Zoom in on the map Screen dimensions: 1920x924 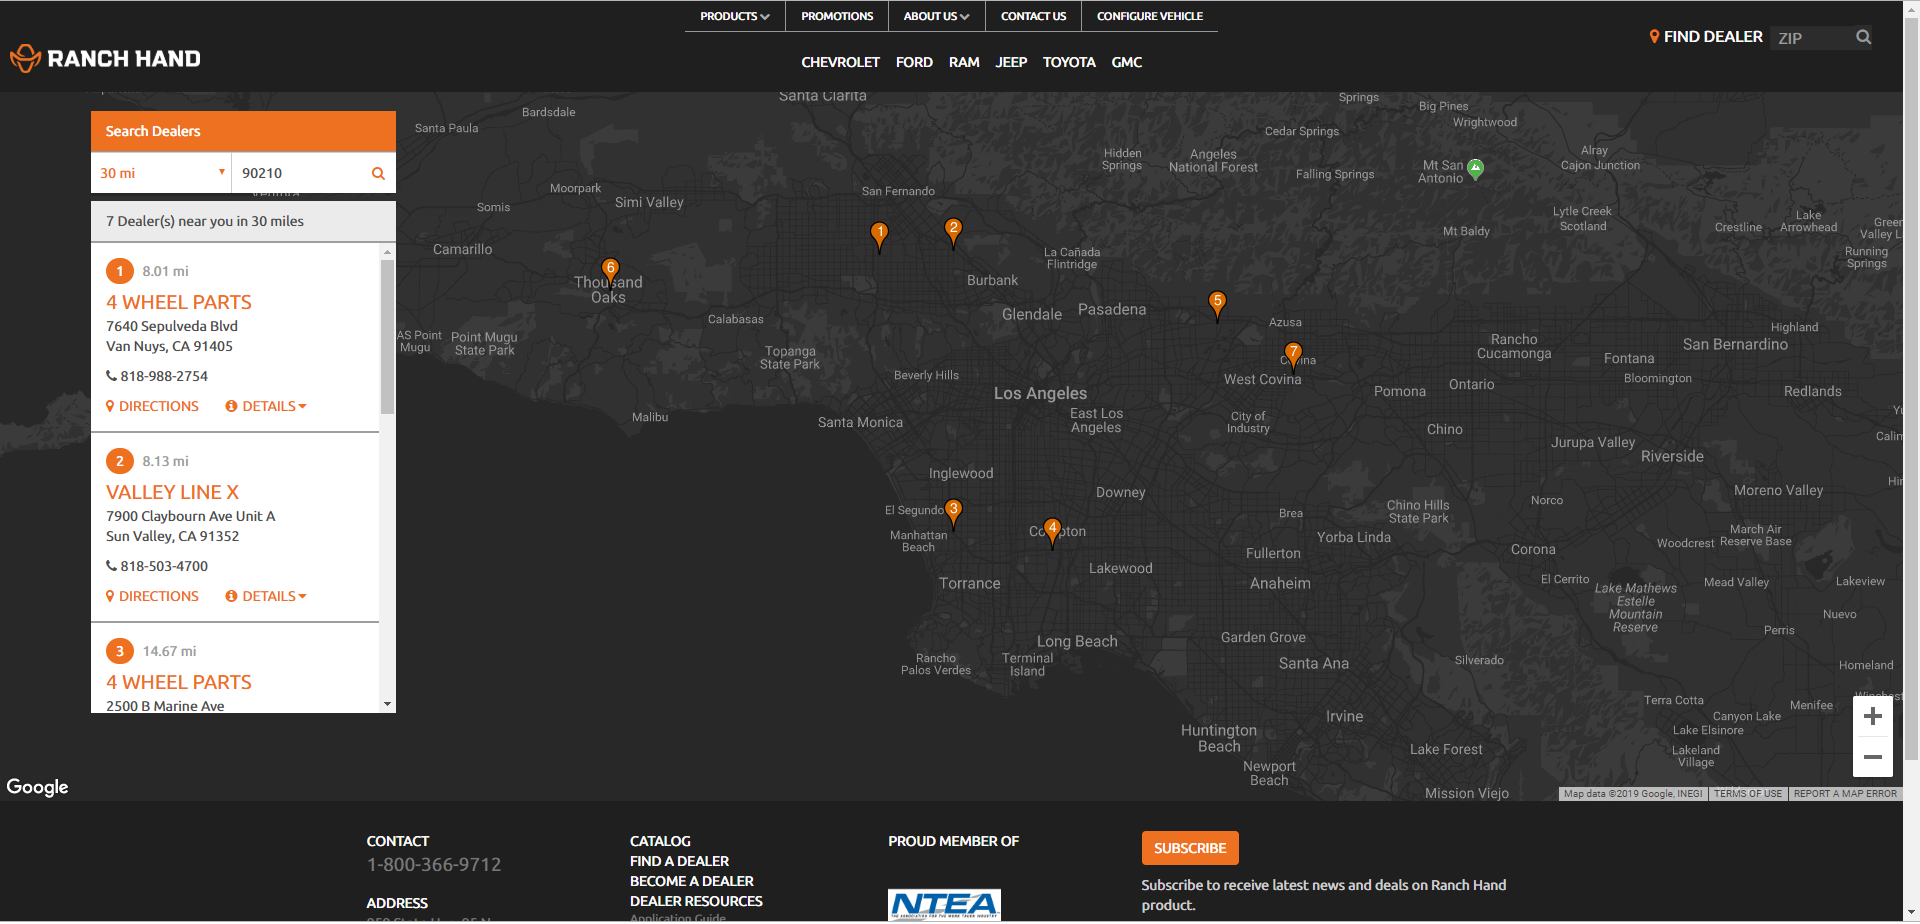click(1873, 716)
